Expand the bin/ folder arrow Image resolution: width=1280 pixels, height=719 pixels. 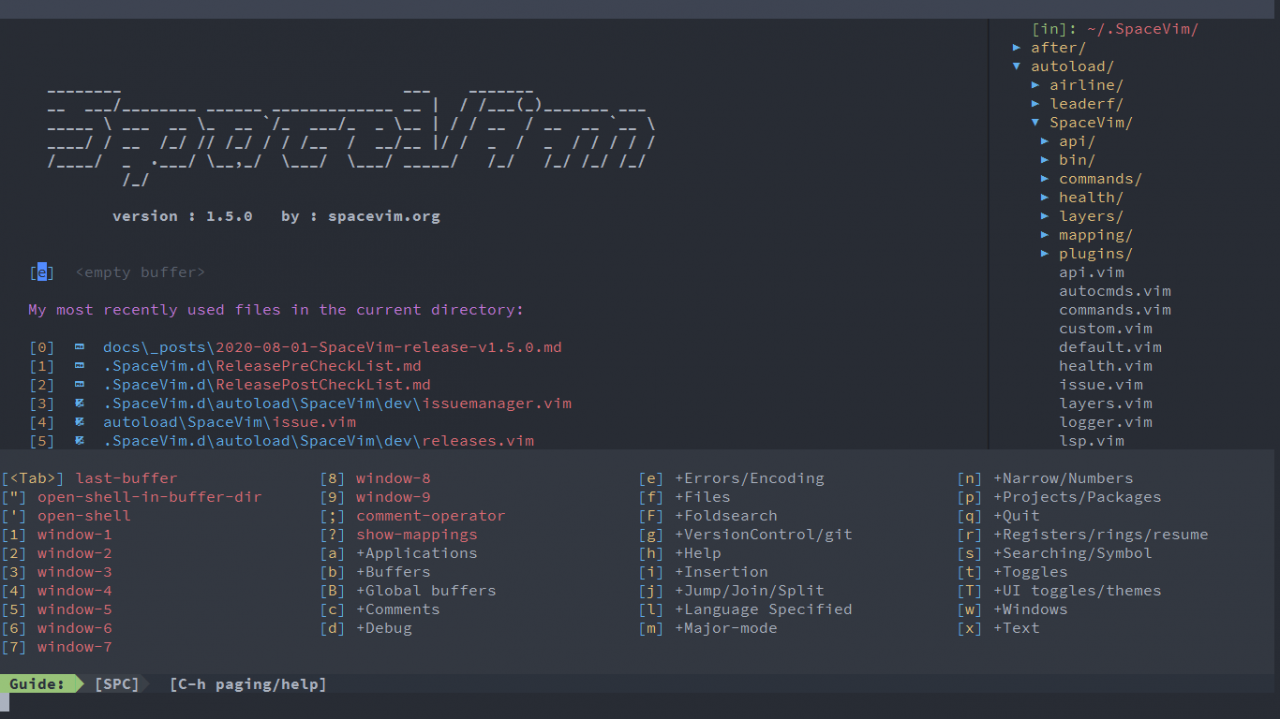coord(1045,160)
